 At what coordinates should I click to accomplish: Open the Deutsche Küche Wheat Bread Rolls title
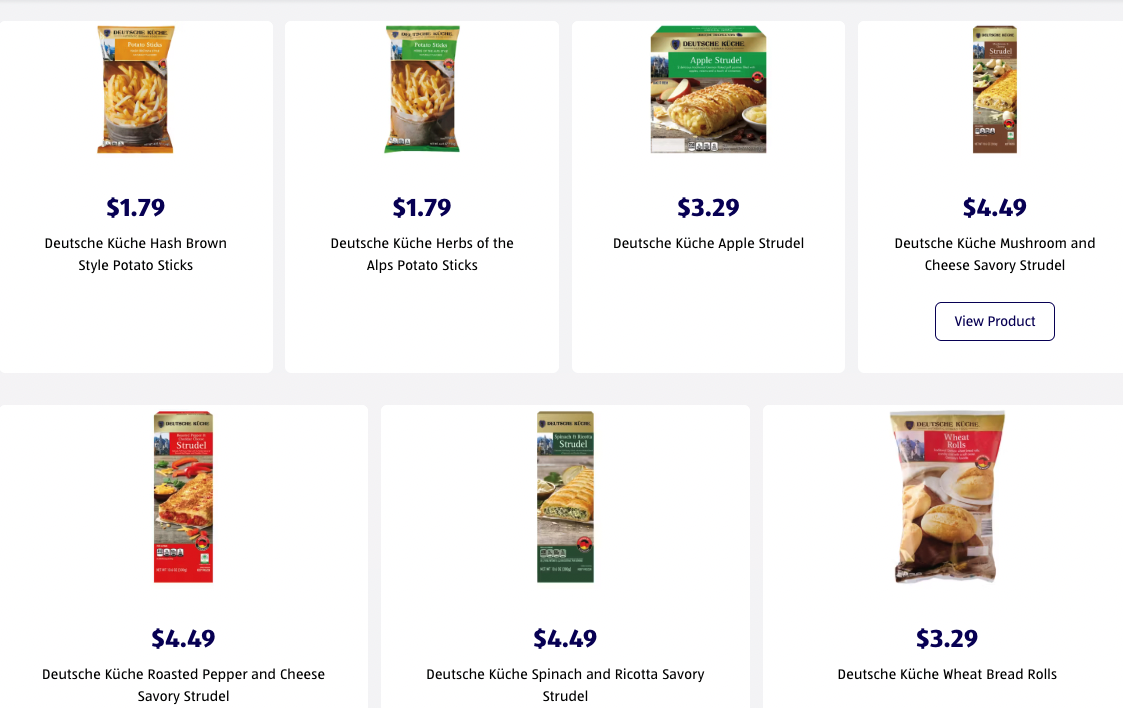tap(947, 674)
